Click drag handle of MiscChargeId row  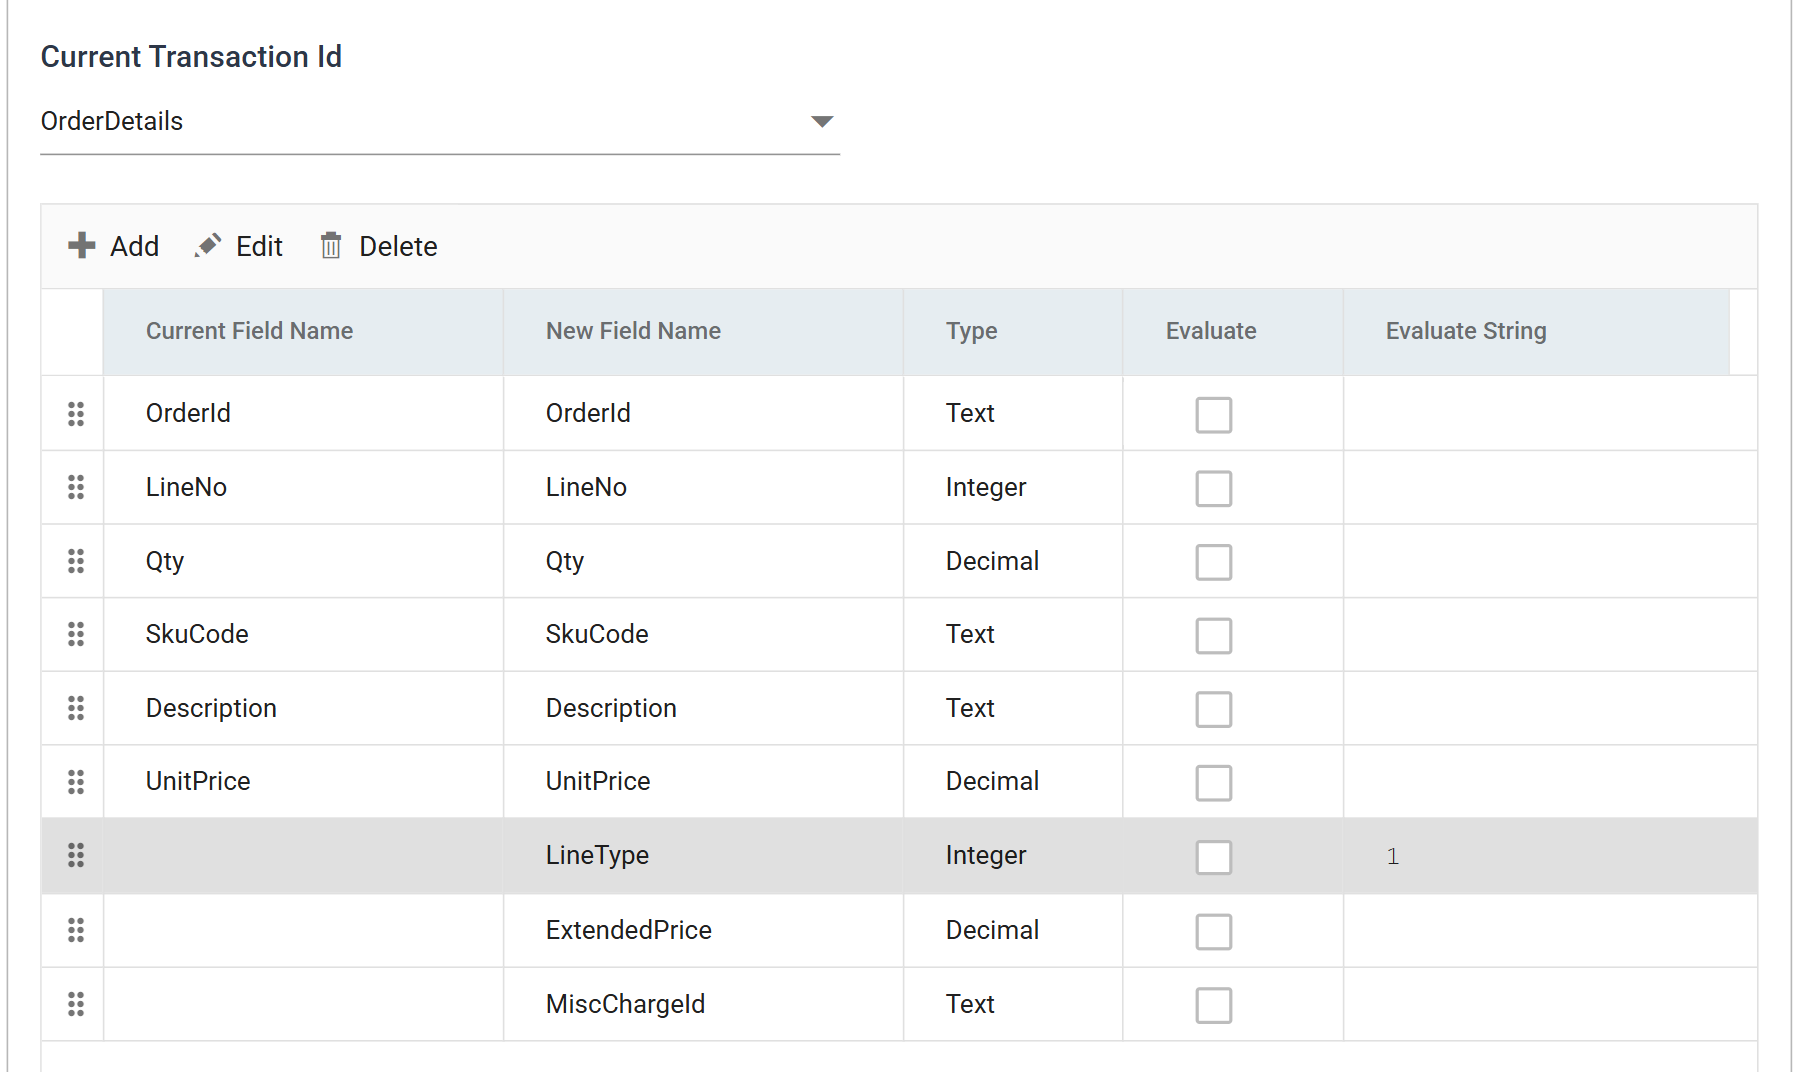tap(76, 1004)
